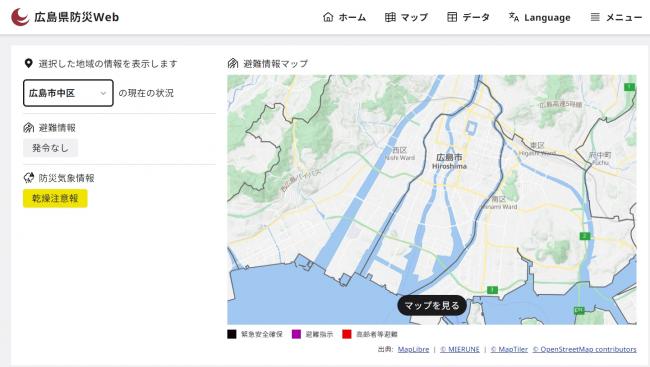Image resolution: width=650 pixels, height=367 pixels.
Task: Click the icon beside 避難情報マップ heading
Action: click(x=233, y=63)
